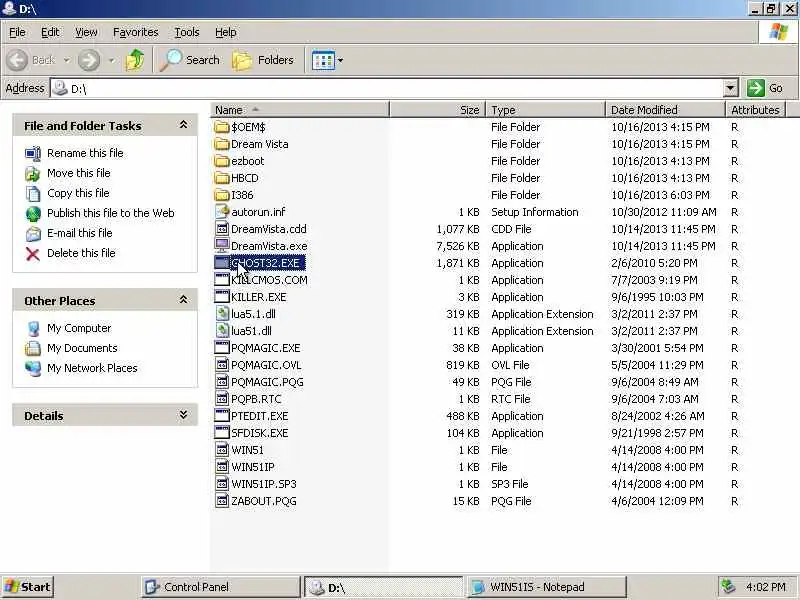Select the PTEDIT.EXE file icon

point(222,416)
